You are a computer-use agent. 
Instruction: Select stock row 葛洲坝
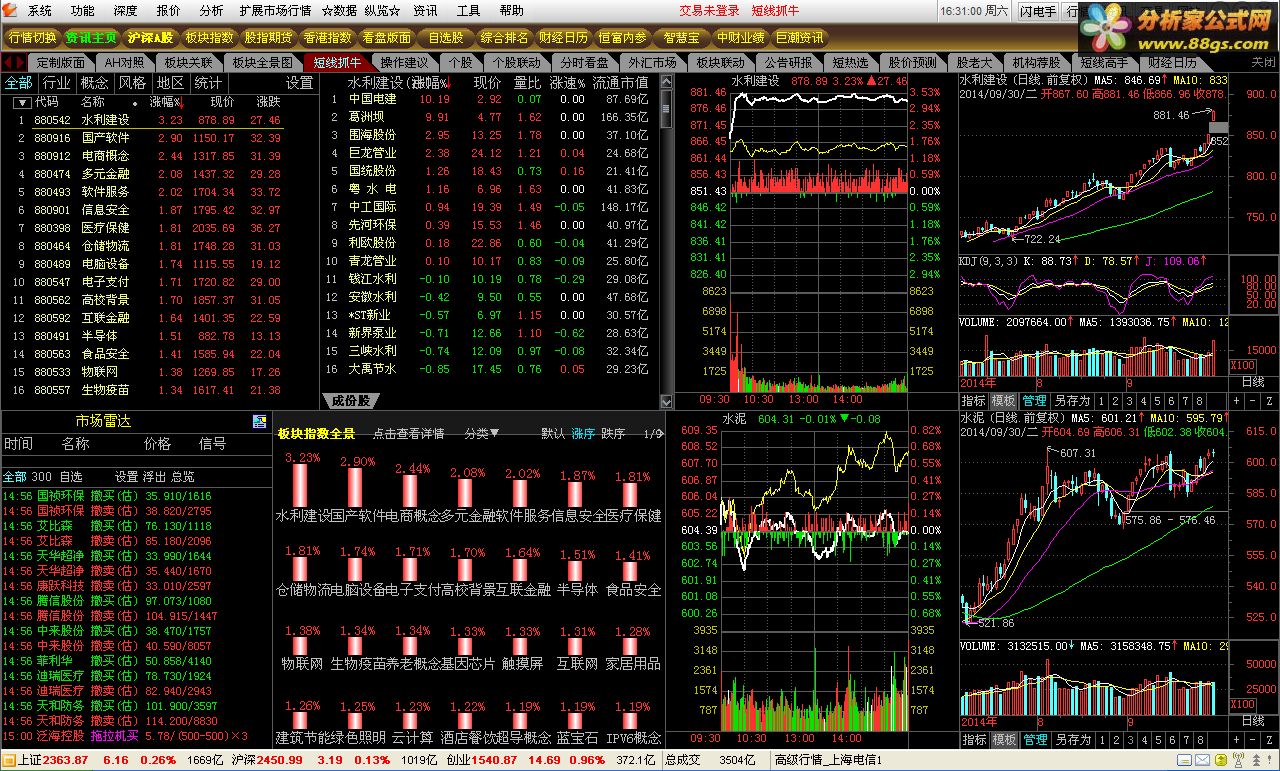[491, 117]
